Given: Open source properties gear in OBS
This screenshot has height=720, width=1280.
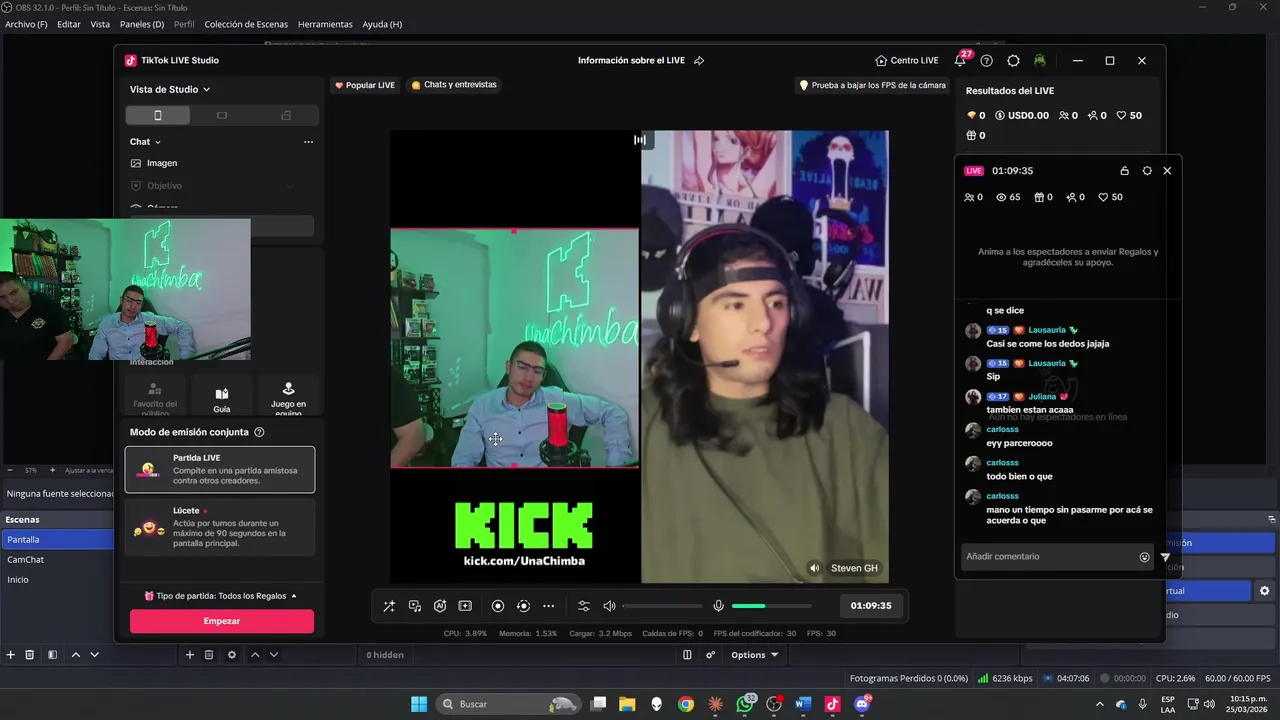Looking at the screenshot, I should [232, 655].
